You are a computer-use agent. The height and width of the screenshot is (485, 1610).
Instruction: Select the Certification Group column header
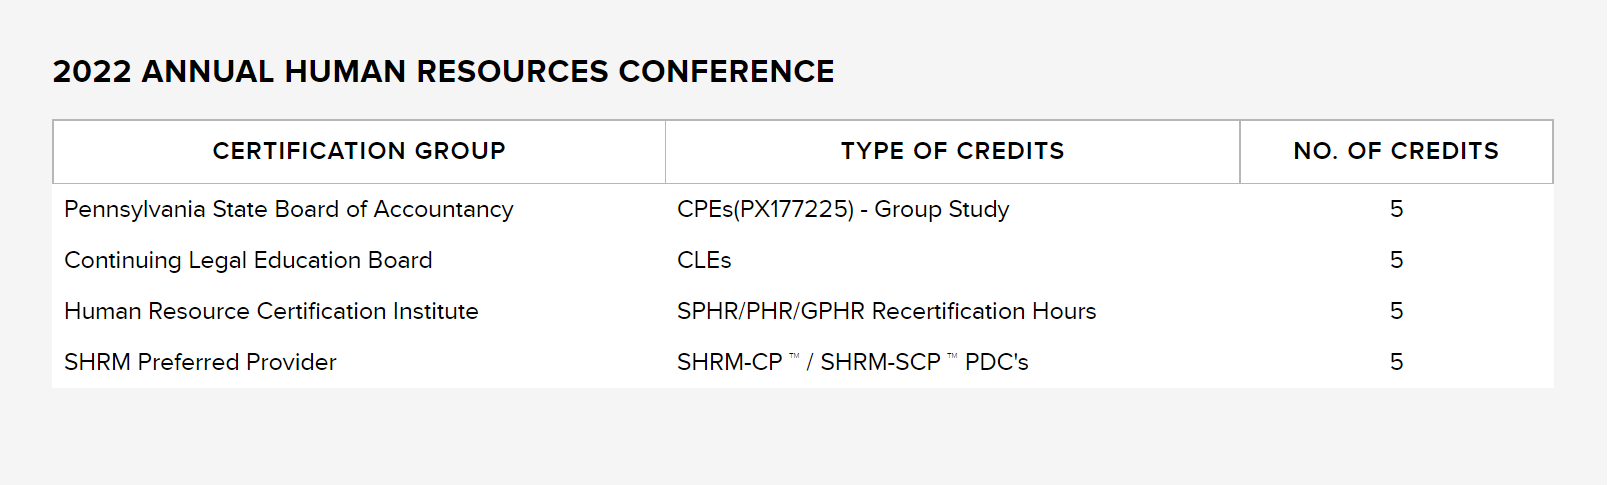[x=359, y=151]
